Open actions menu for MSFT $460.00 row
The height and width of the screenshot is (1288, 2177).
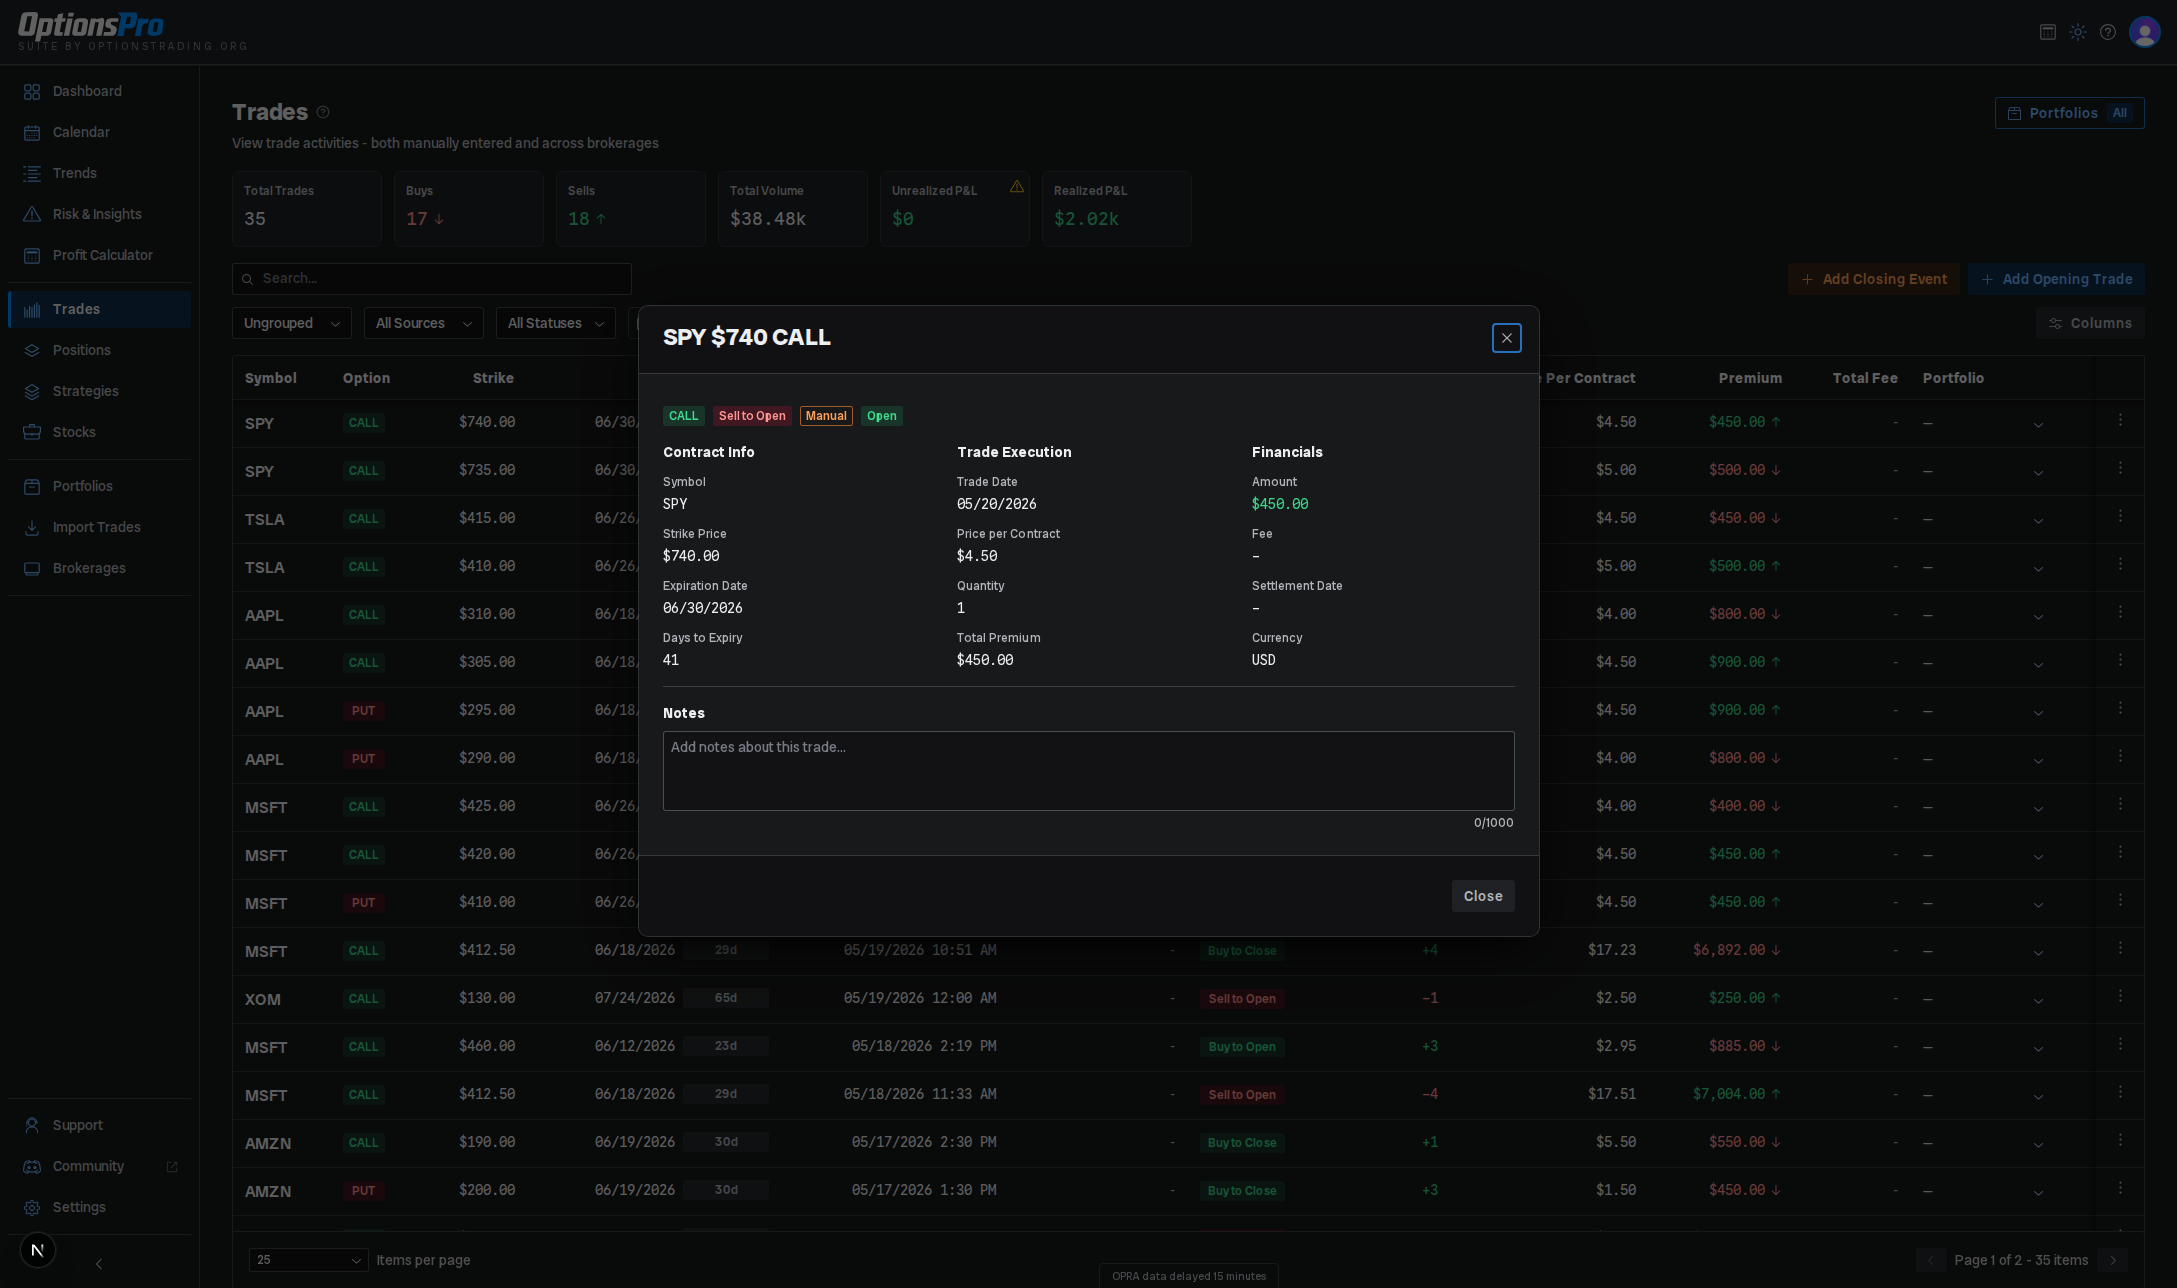coord(2119,1044)
